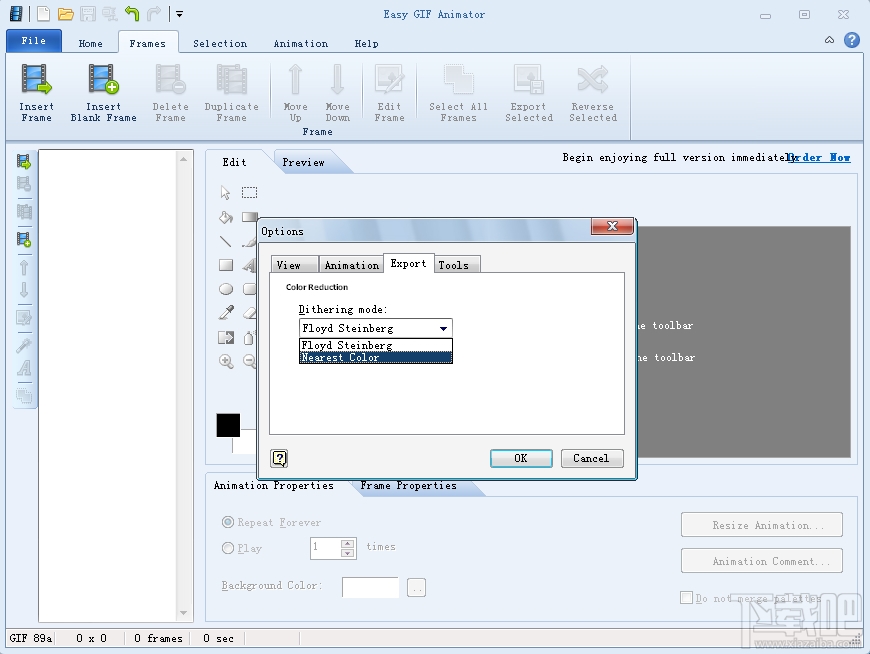This screenshot has width=870, height=654.
Task: Pick the Zoom In magnifier tool
Action: [226, 361]
